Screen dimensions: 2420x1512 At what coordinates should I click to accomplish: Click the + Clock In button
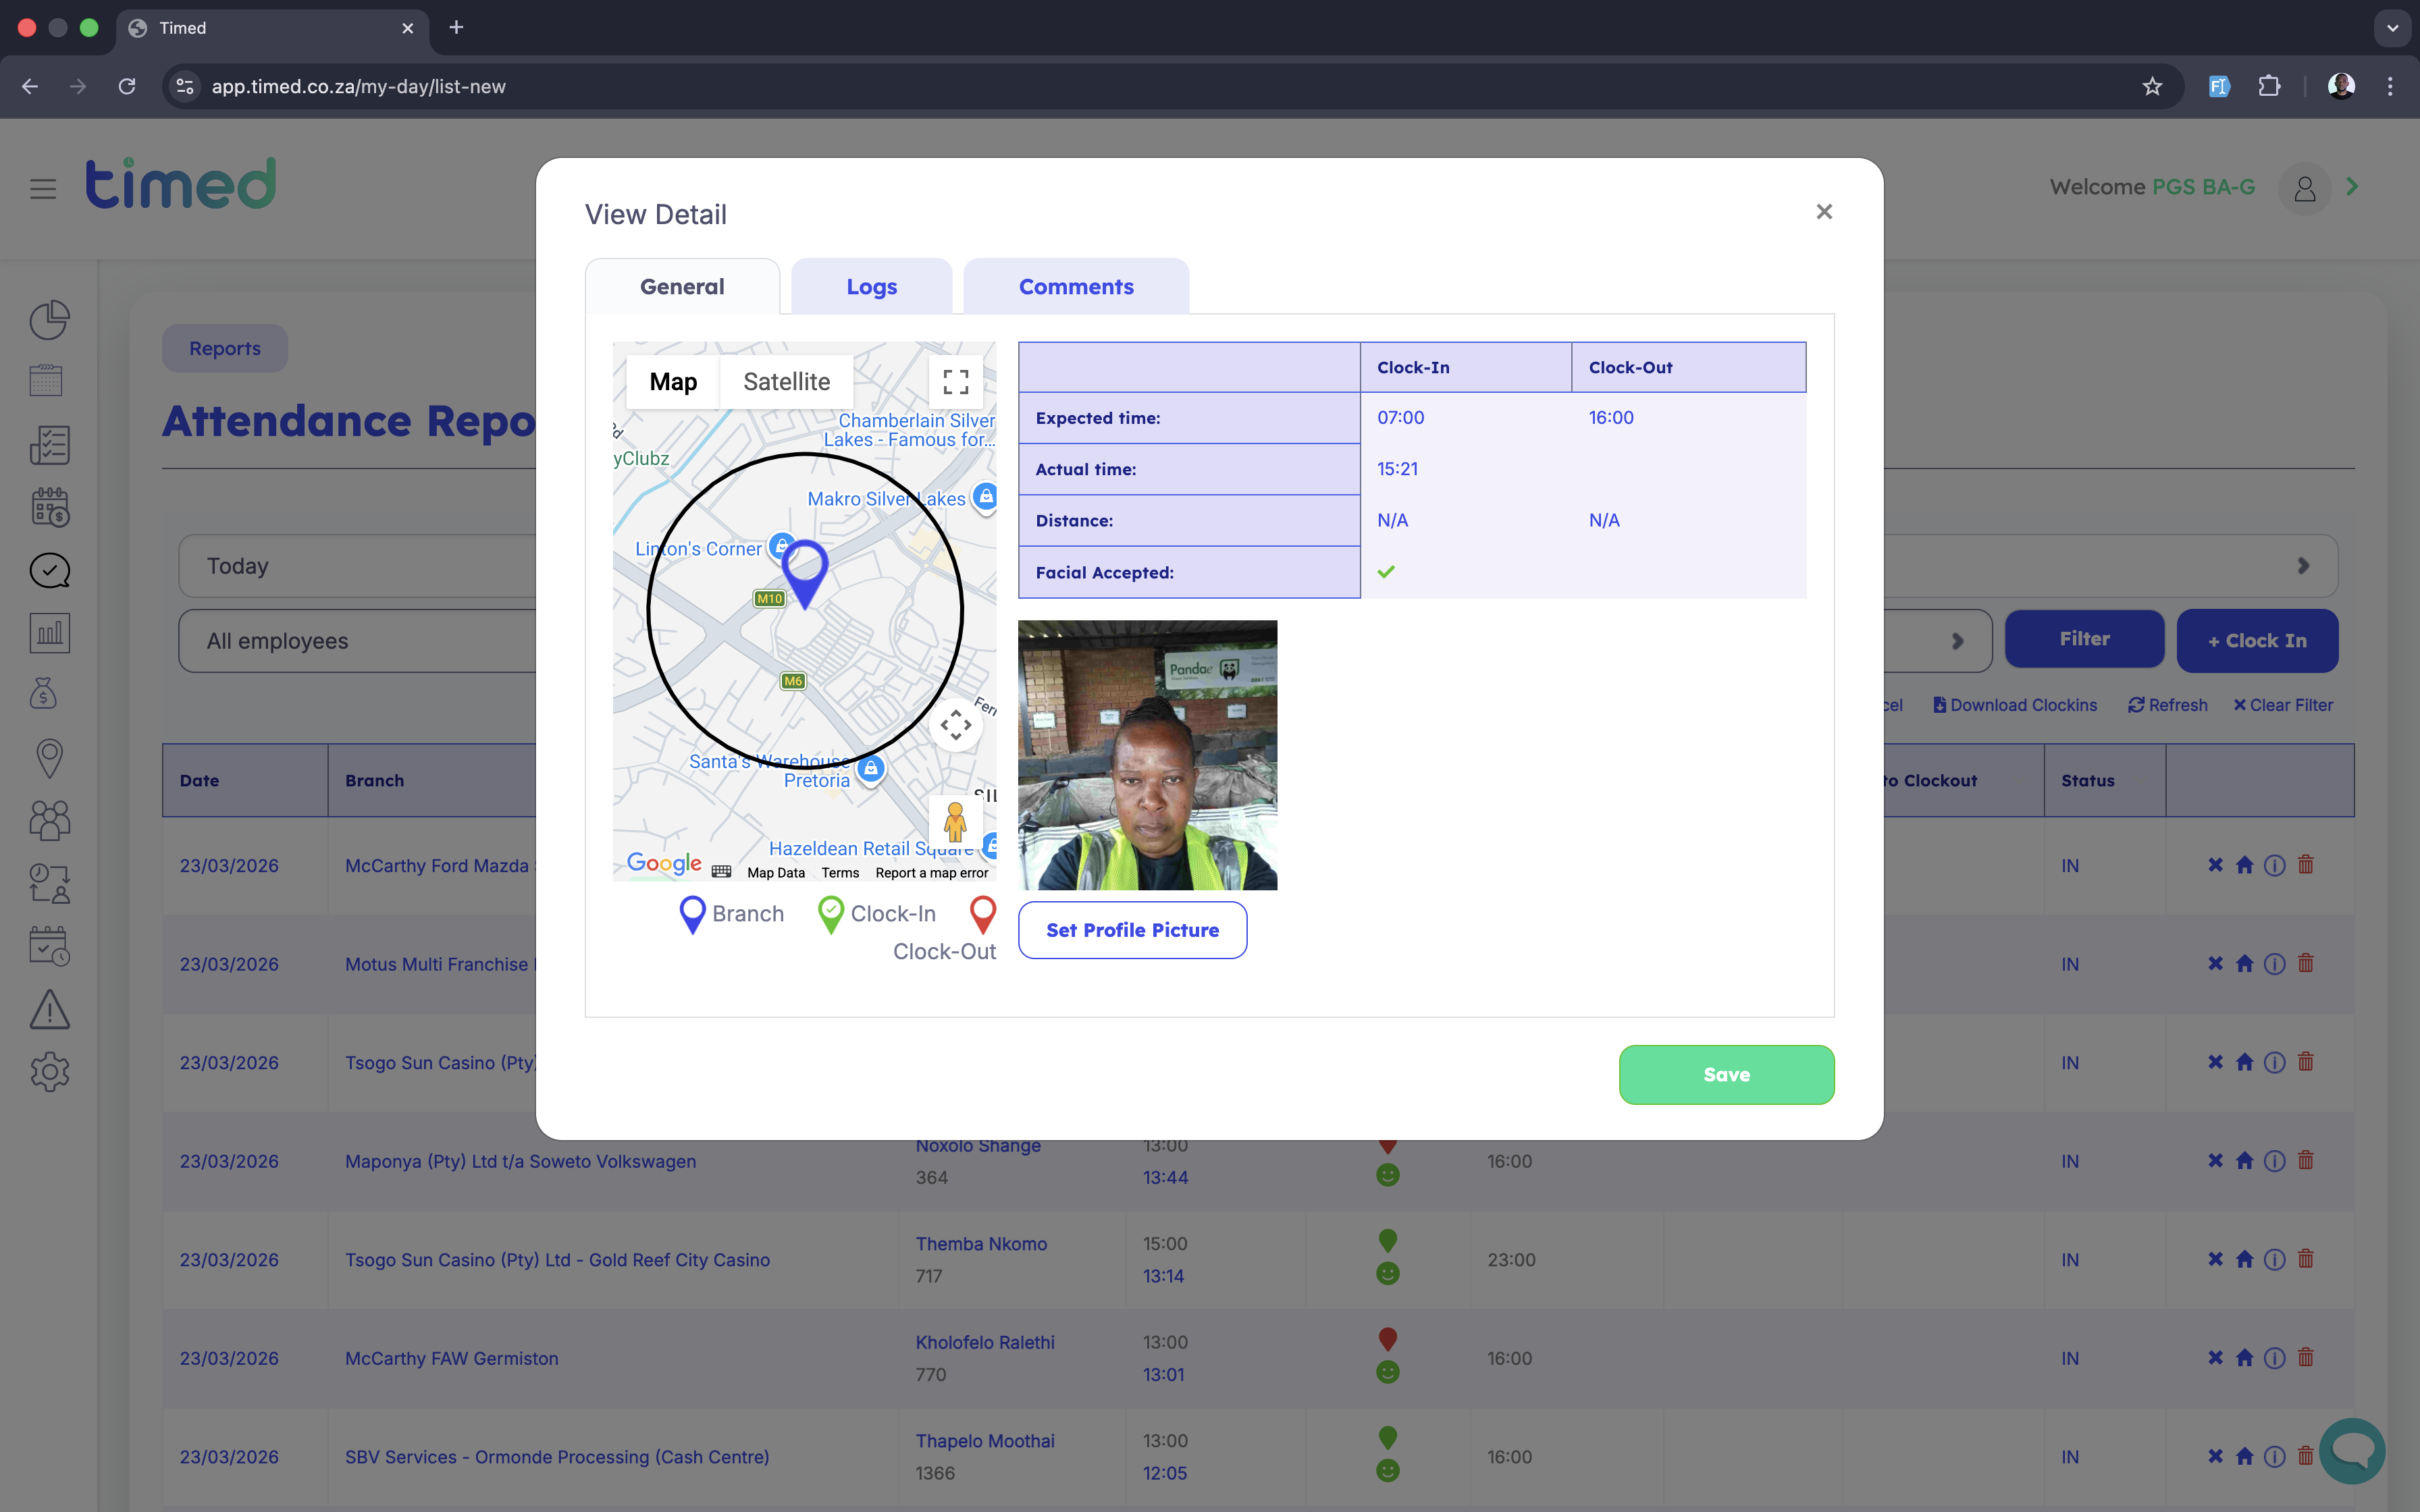click(x=2257, y=641)
